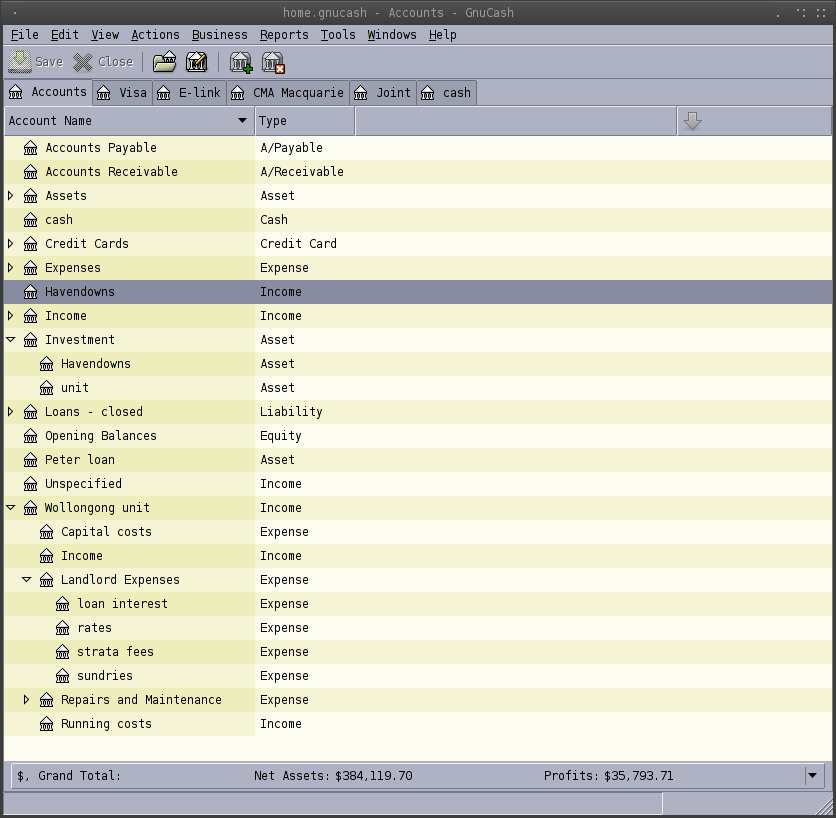Click the Close toolbar button
The width and height of the screenshot is (836, 818).
click(103, 62)
